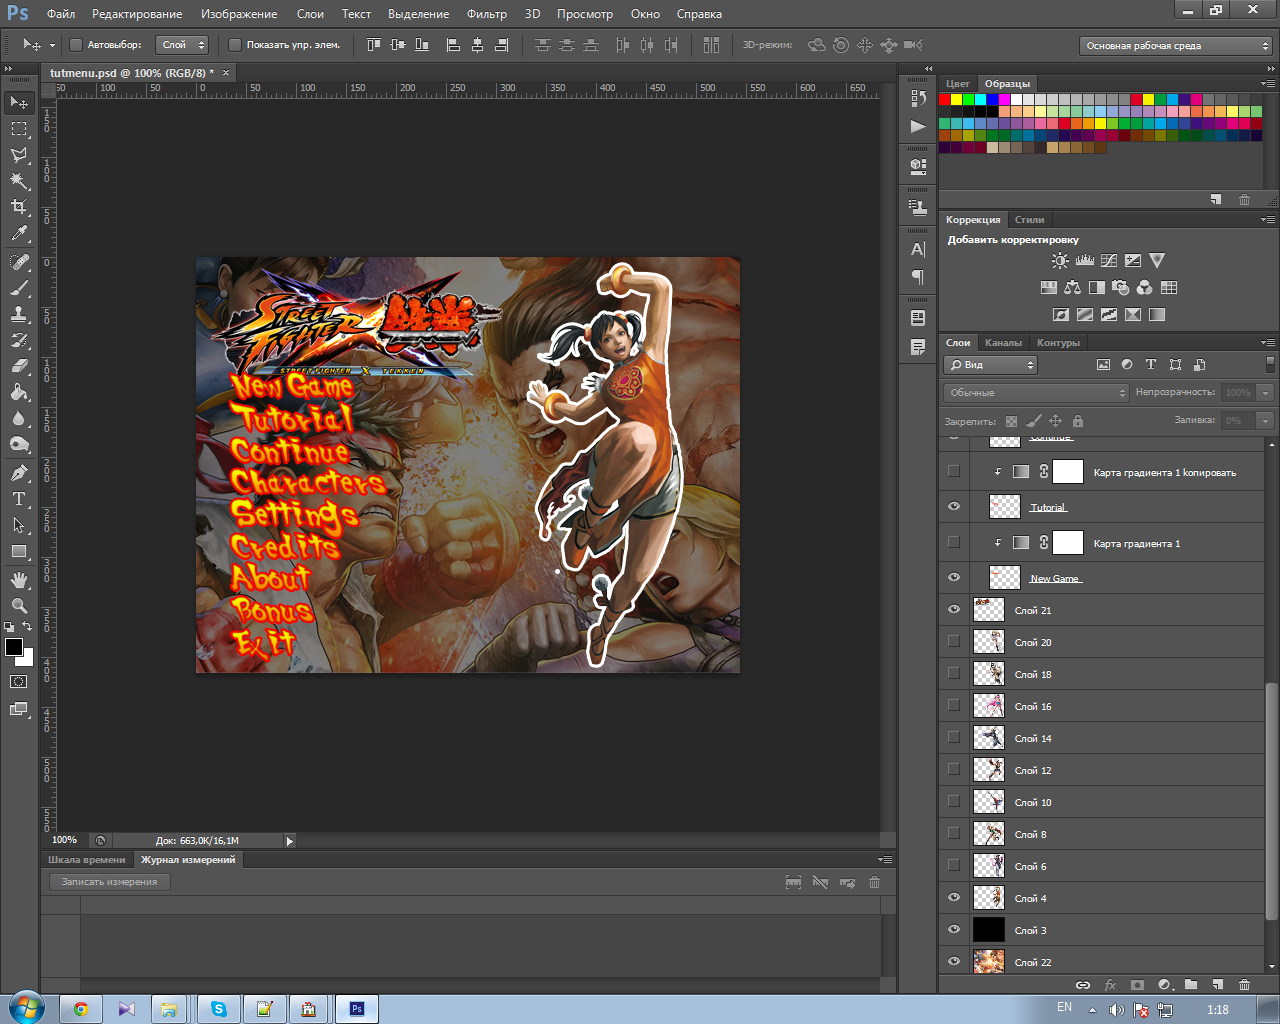Open Непрозрачность opacity dropdown arrow
This screenshot has width=1280, height=1024.
click(1266, 392)
